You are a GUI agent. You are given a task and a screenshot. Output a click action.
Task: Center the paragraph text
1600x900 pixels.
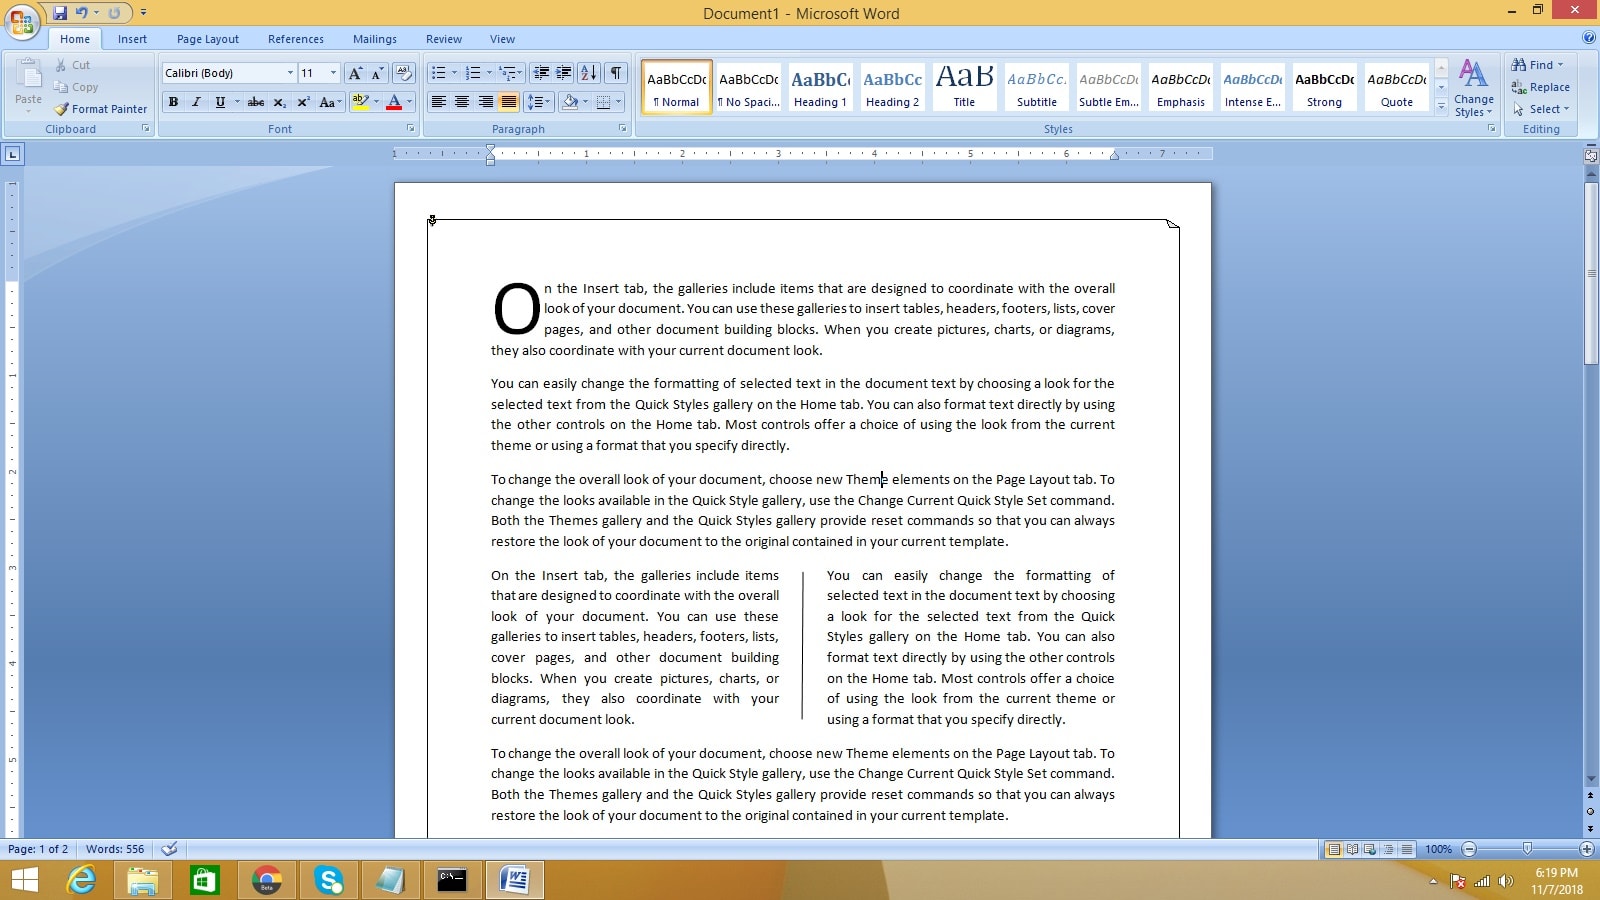click(x=462, y=102)
